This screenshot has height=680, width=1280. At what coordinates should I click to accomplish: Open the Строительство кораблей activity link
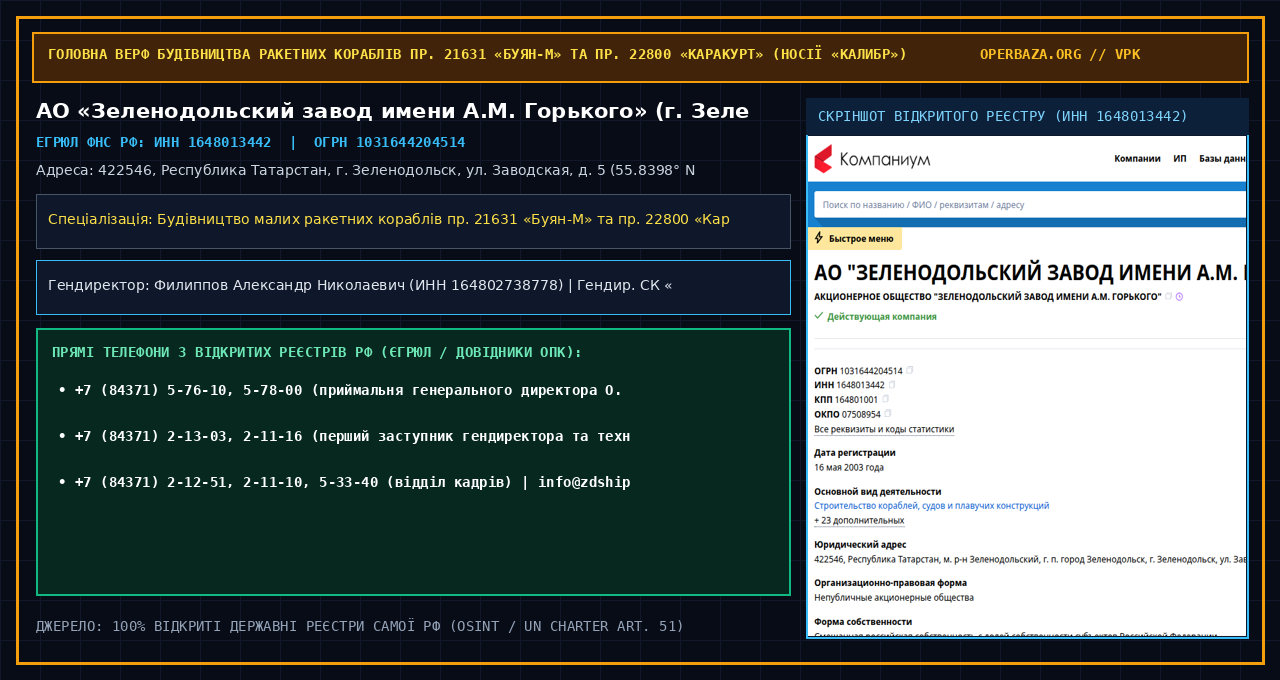coord(932,506)
